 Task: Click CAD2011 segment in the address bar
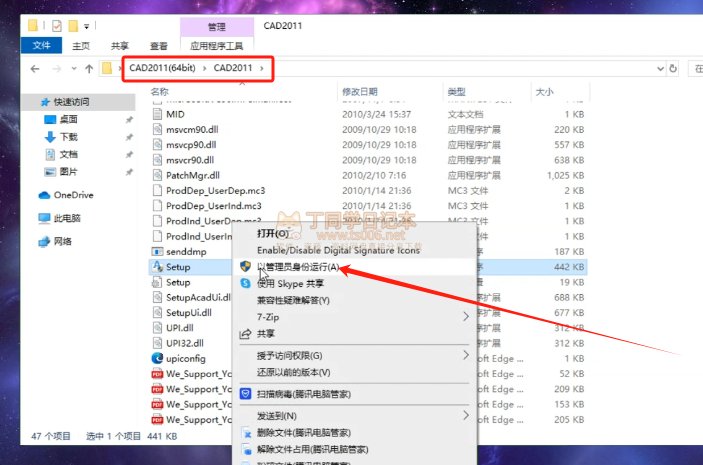pyautogui.click(x=233, y=68)
